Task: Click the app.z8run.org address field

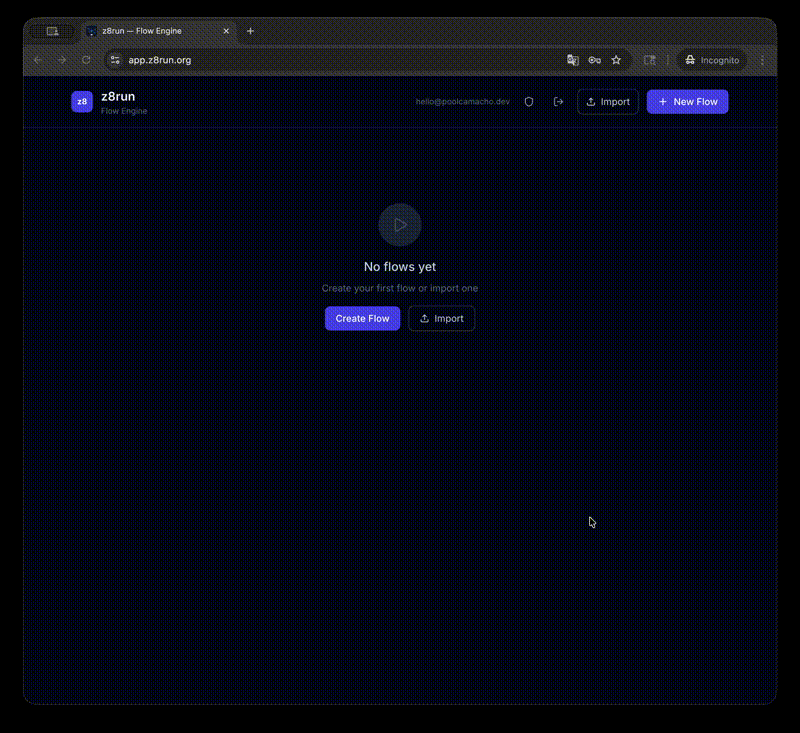Action: pyautogui.click(x=337, y=60)
